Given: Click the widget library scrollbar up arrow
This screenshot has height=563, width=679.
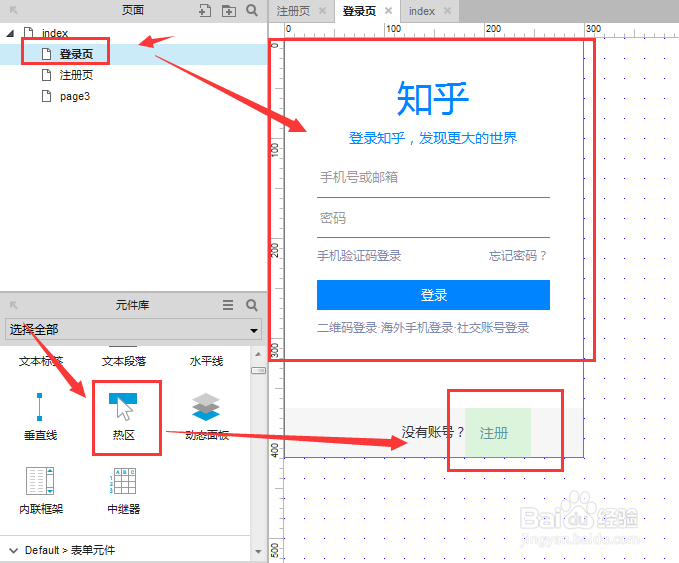Looking at the screenshot, I should tap(258, 354).
